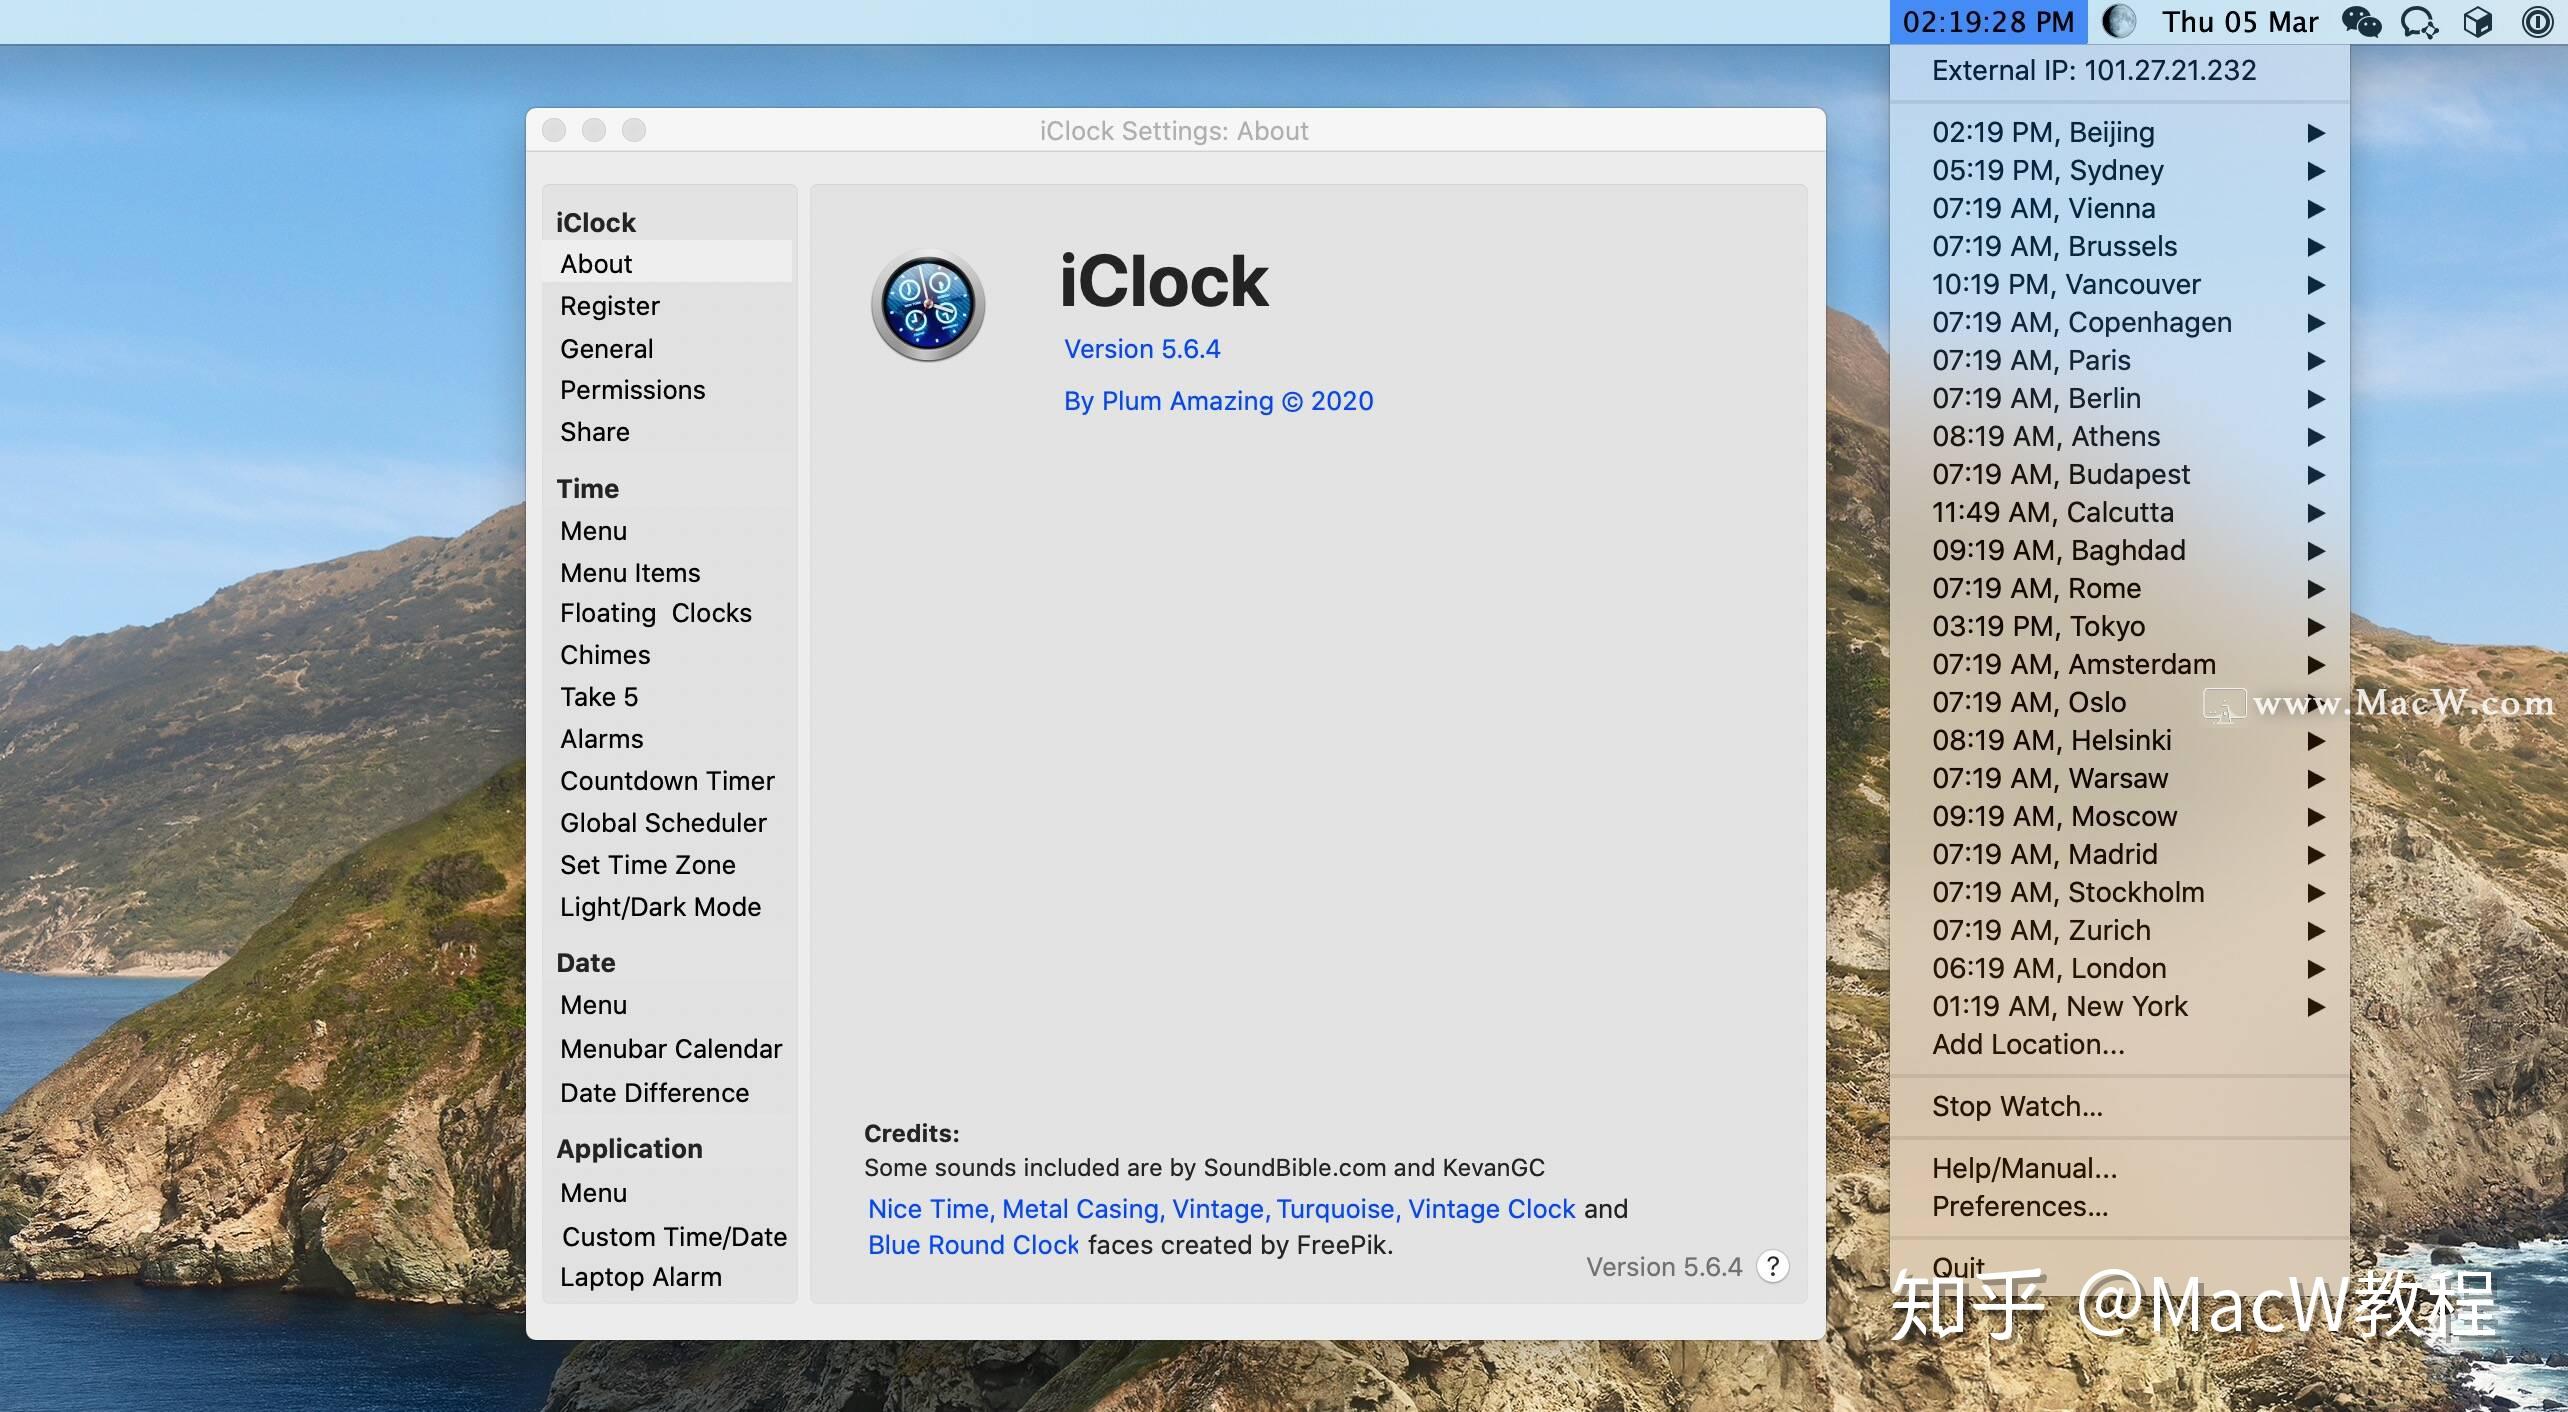Click the iClock app icon in About panel
2568x1412 pixels.
(x=928, y=305)
